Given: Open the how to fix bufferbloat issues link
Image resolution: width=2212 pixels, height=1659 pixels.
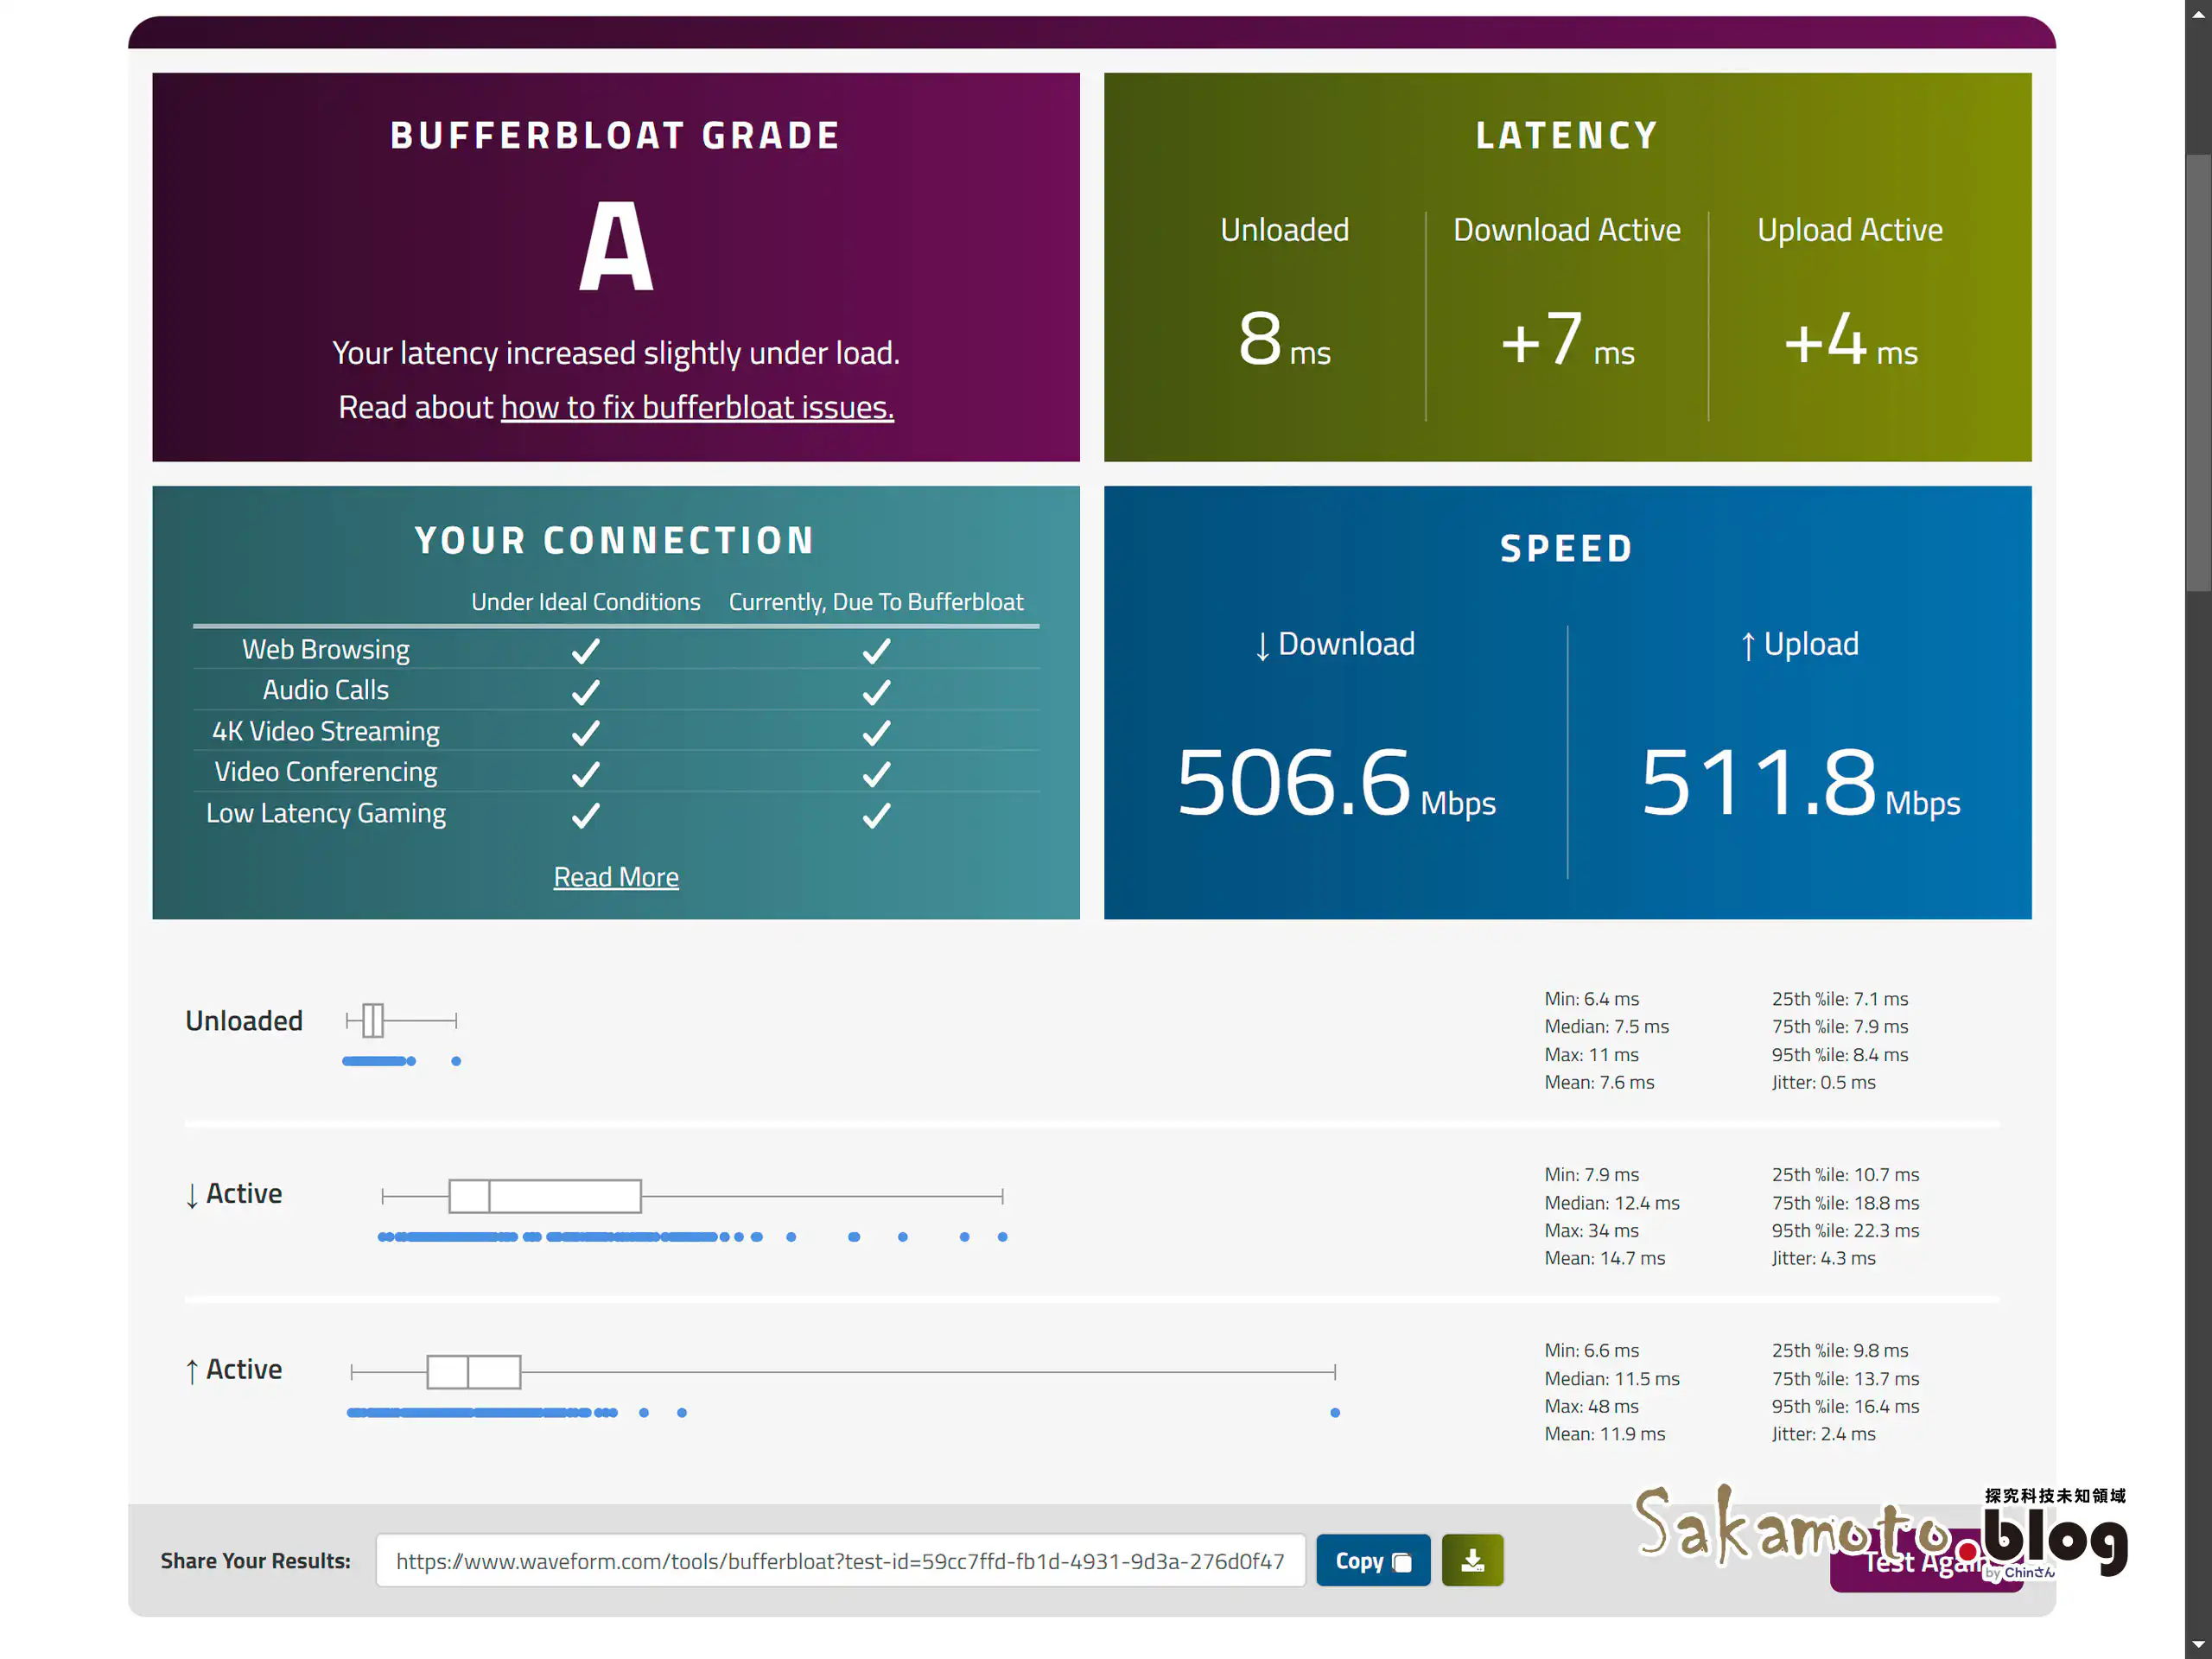Looking at the screenshot, I should [697, 407].
